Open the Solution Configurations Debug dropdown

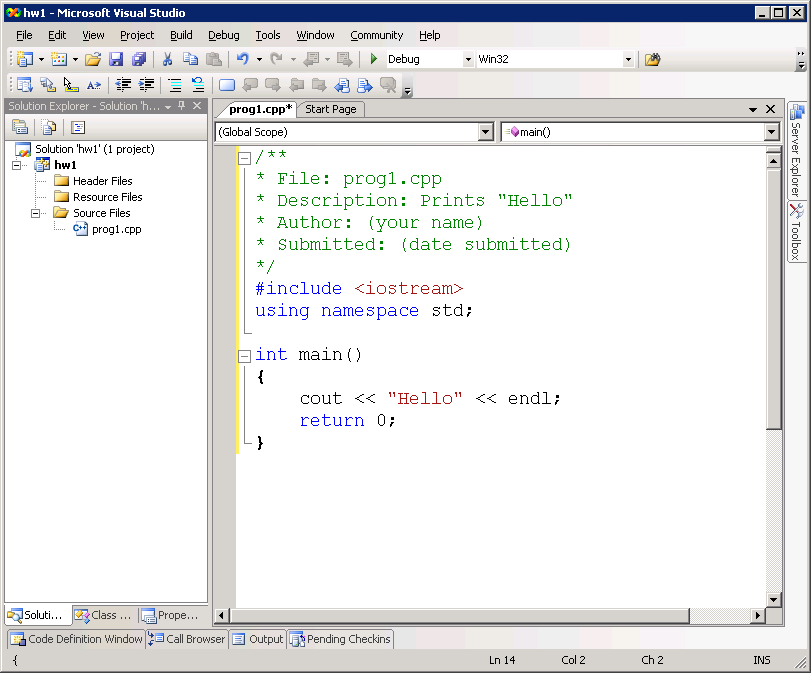468,59
